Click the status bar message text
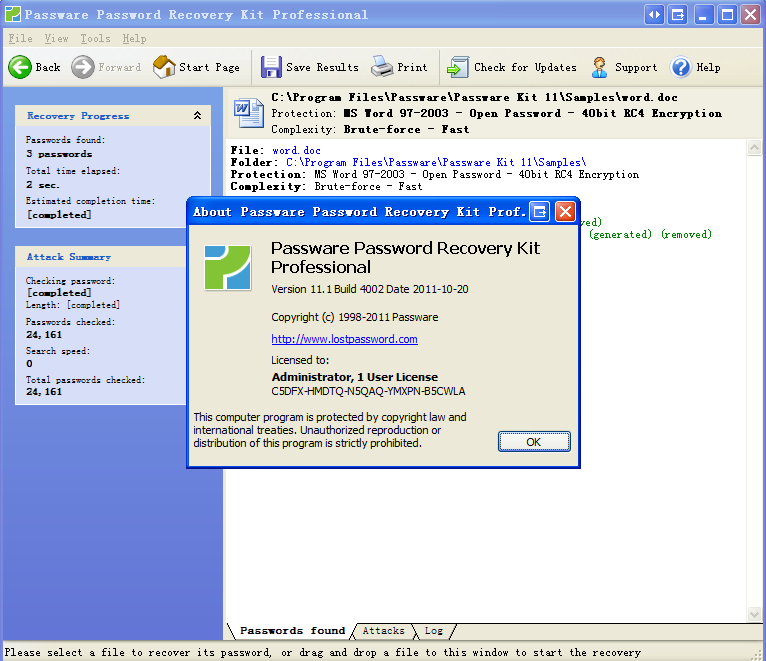 pos(322,653)
